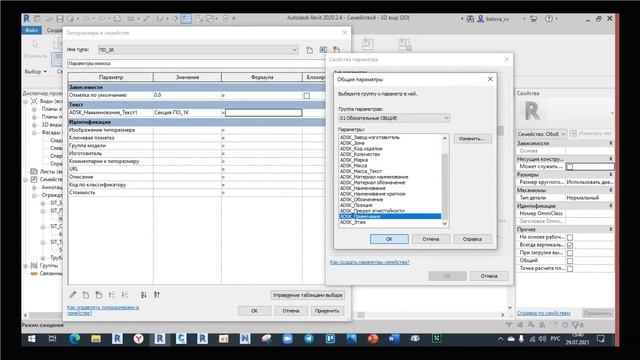
Task: Click move parameter up icon
Action: coord(112,295)
